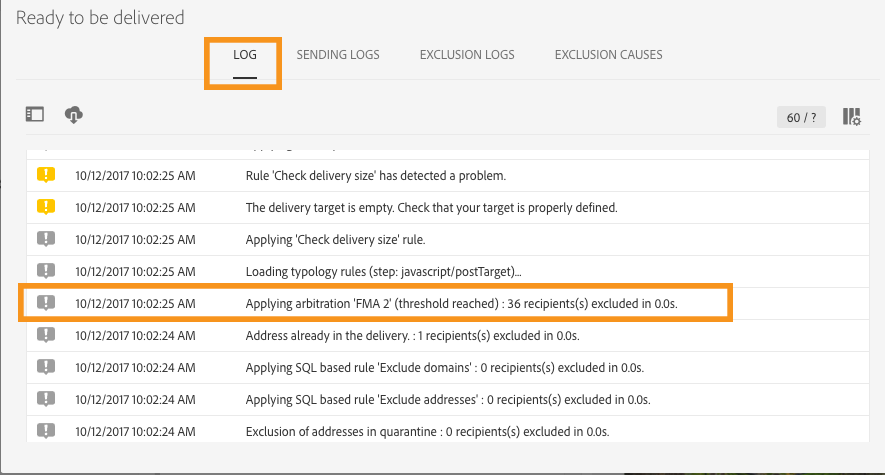Click the cloud download export icon

[x=73, y=115]
